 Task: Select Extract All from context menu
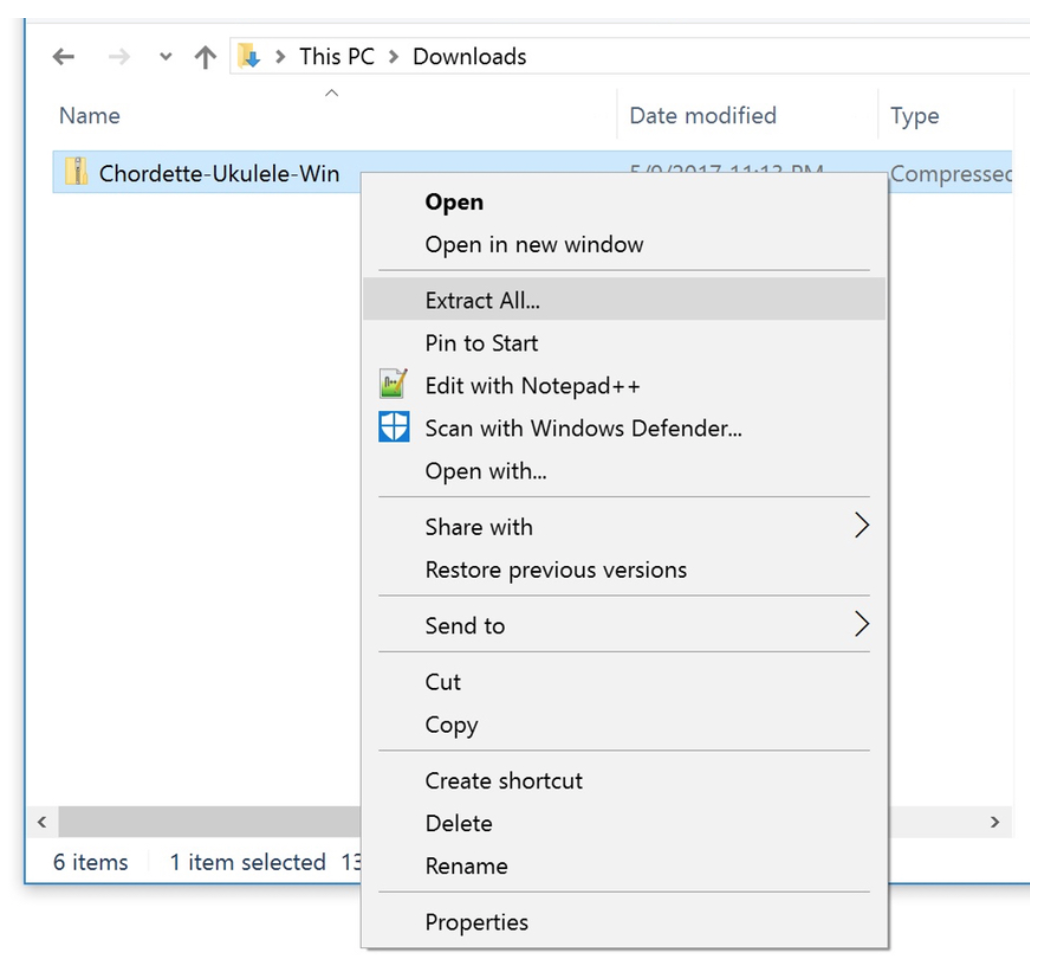(x=482, y=300)
